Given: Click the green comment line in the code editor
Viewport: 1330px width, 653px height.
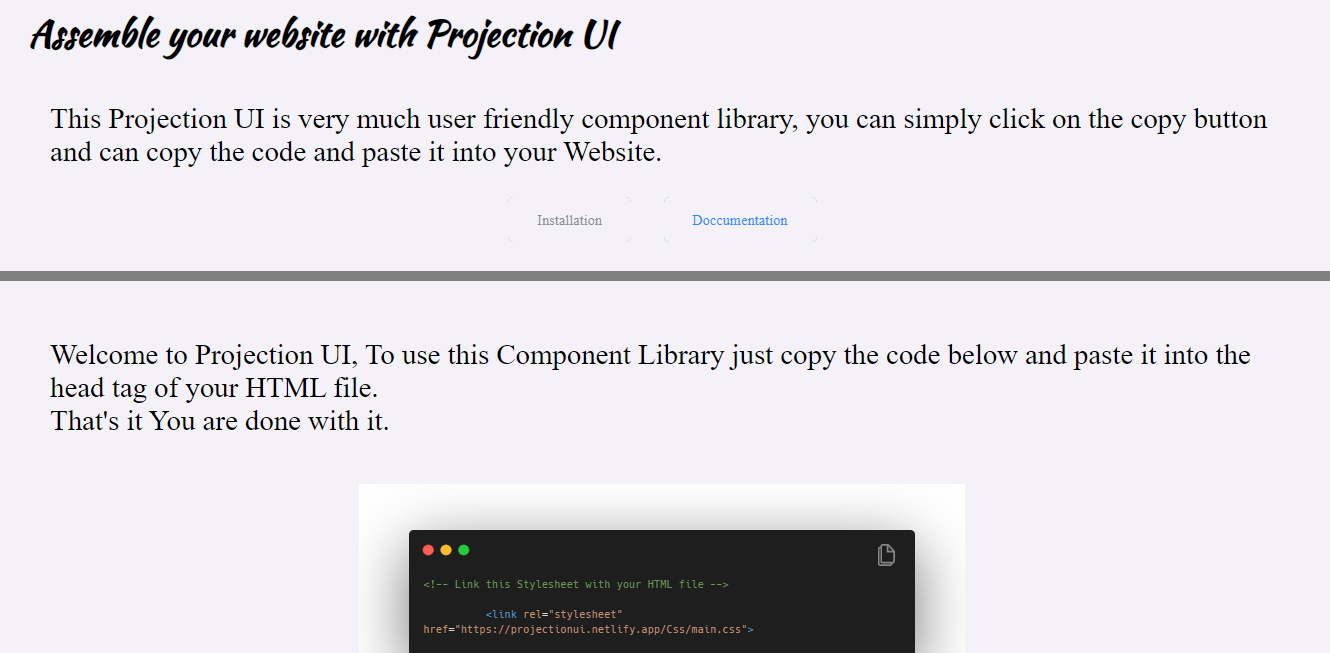Looking at the screenshot, I should (572, 584).
